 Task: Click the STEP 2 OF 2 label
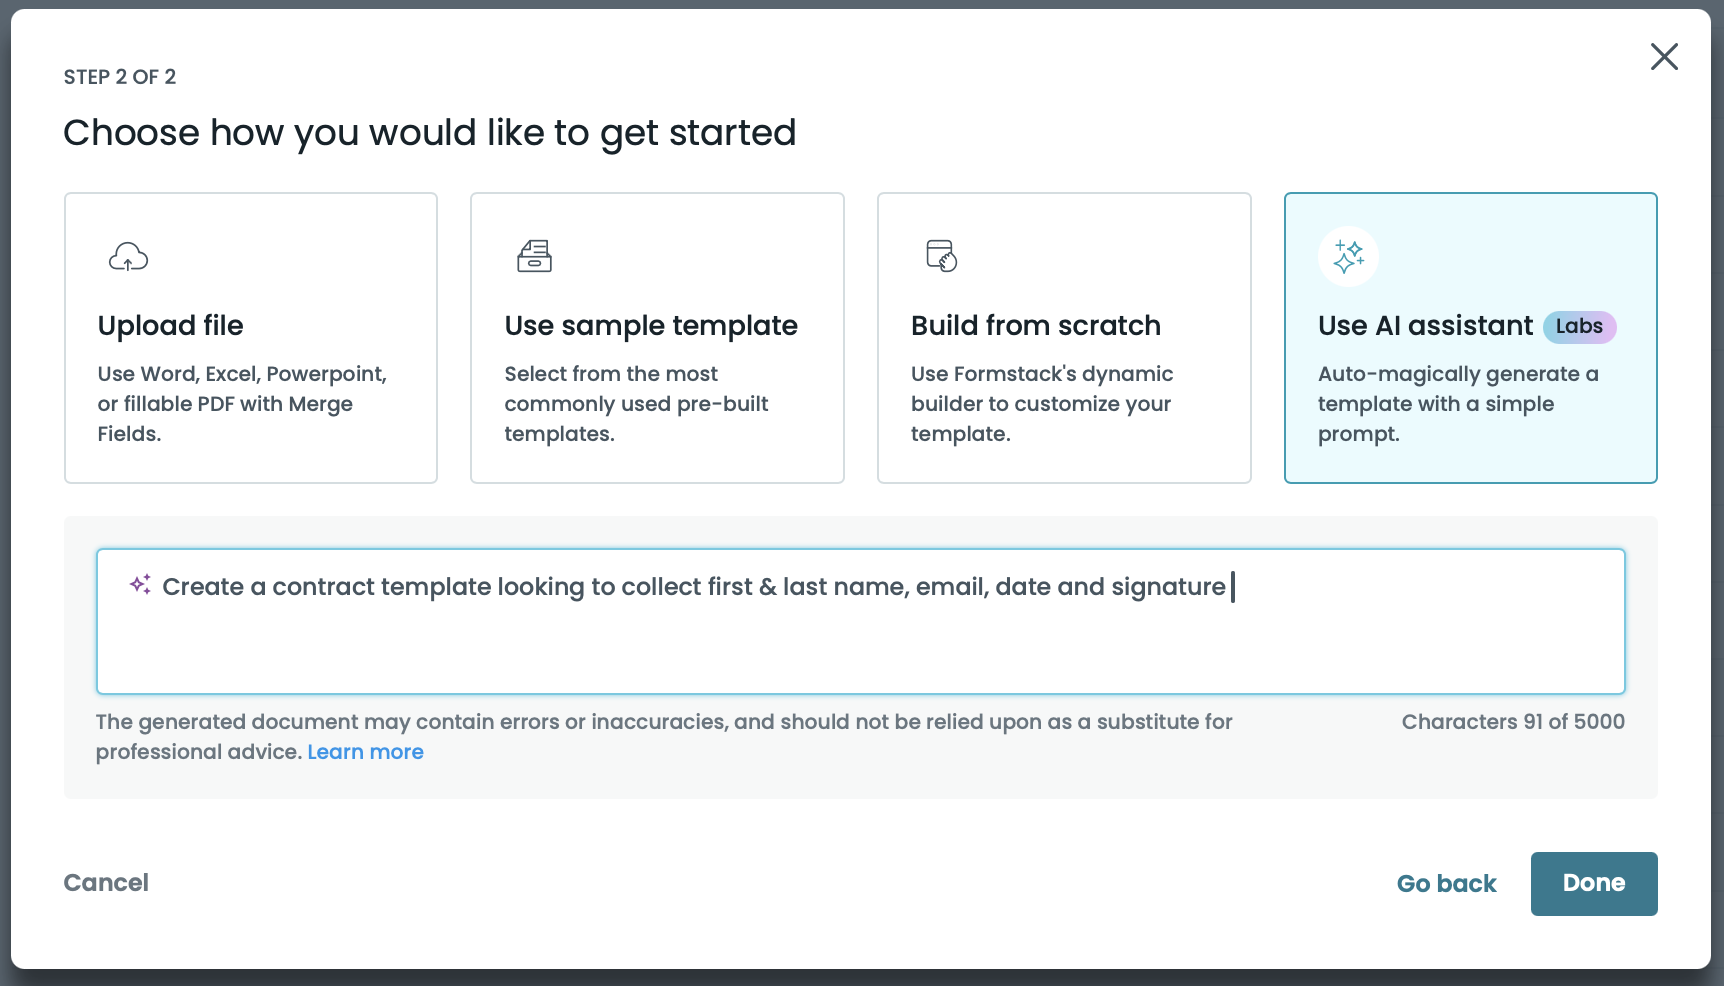click(x=119, y=75)
